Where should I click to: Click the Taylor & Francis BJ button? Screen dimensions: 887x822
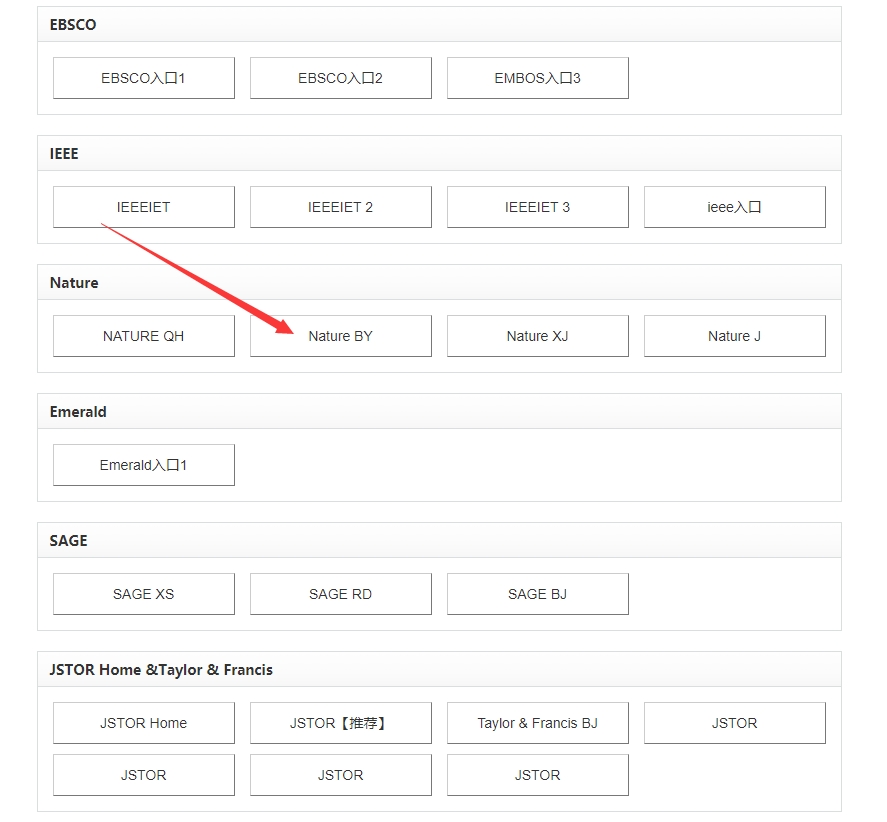click(x=537, y=723)
